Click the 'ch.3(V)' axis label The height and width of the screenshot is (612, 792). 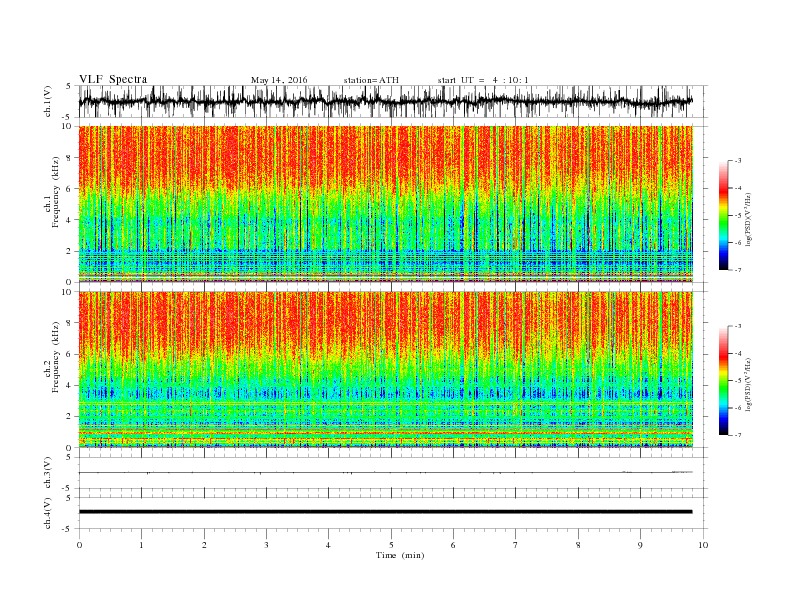click(48, 473)
